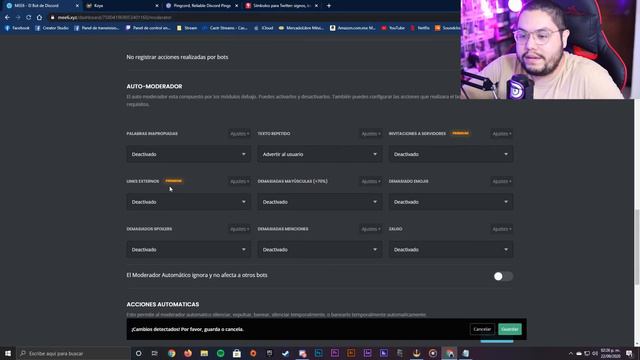Open the Stream bookmark
Viewport: 640px width, 360px height.
point(187,28)
